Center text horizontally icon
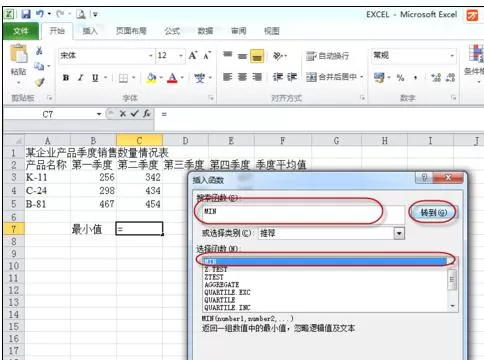Screen dimensions: 484x360 coord(242,77)
